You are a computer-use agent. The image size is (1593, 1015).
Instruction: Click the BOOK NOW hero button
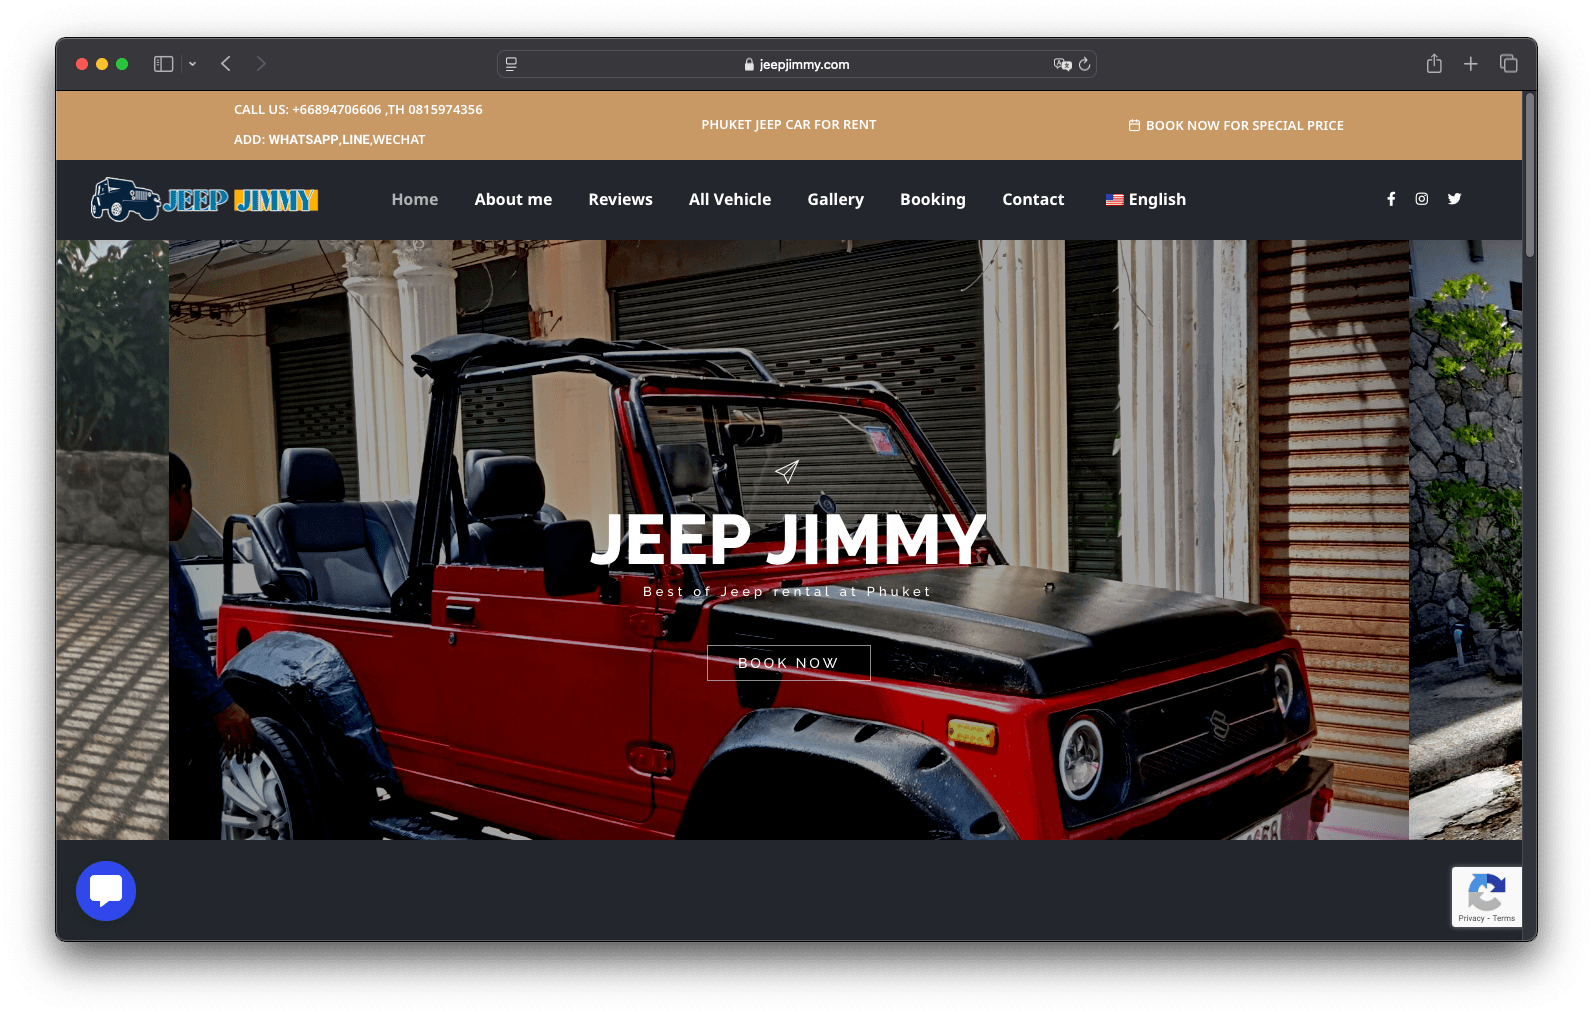point(788,663)
